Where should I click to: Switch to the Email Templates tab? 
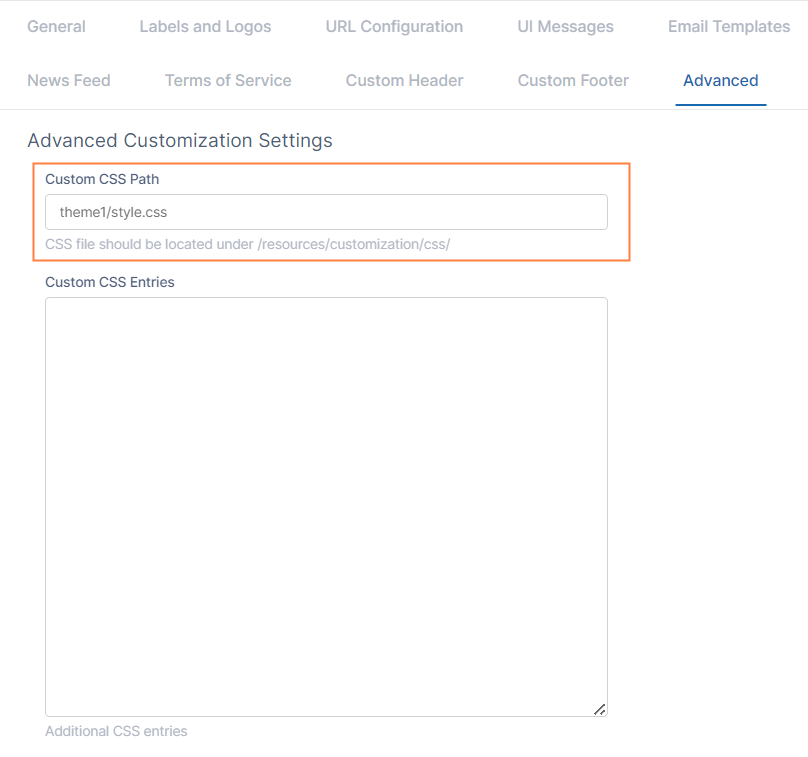click(x=728, y=26)
